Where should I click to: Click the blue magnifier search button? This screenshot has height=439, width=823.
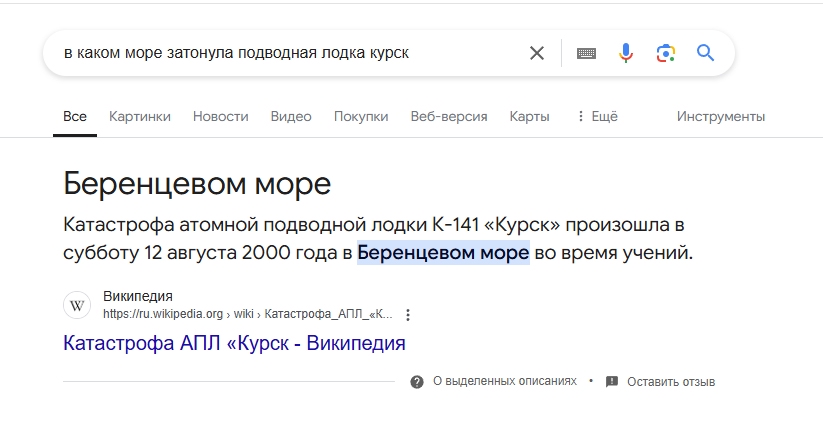click(706, 53)
